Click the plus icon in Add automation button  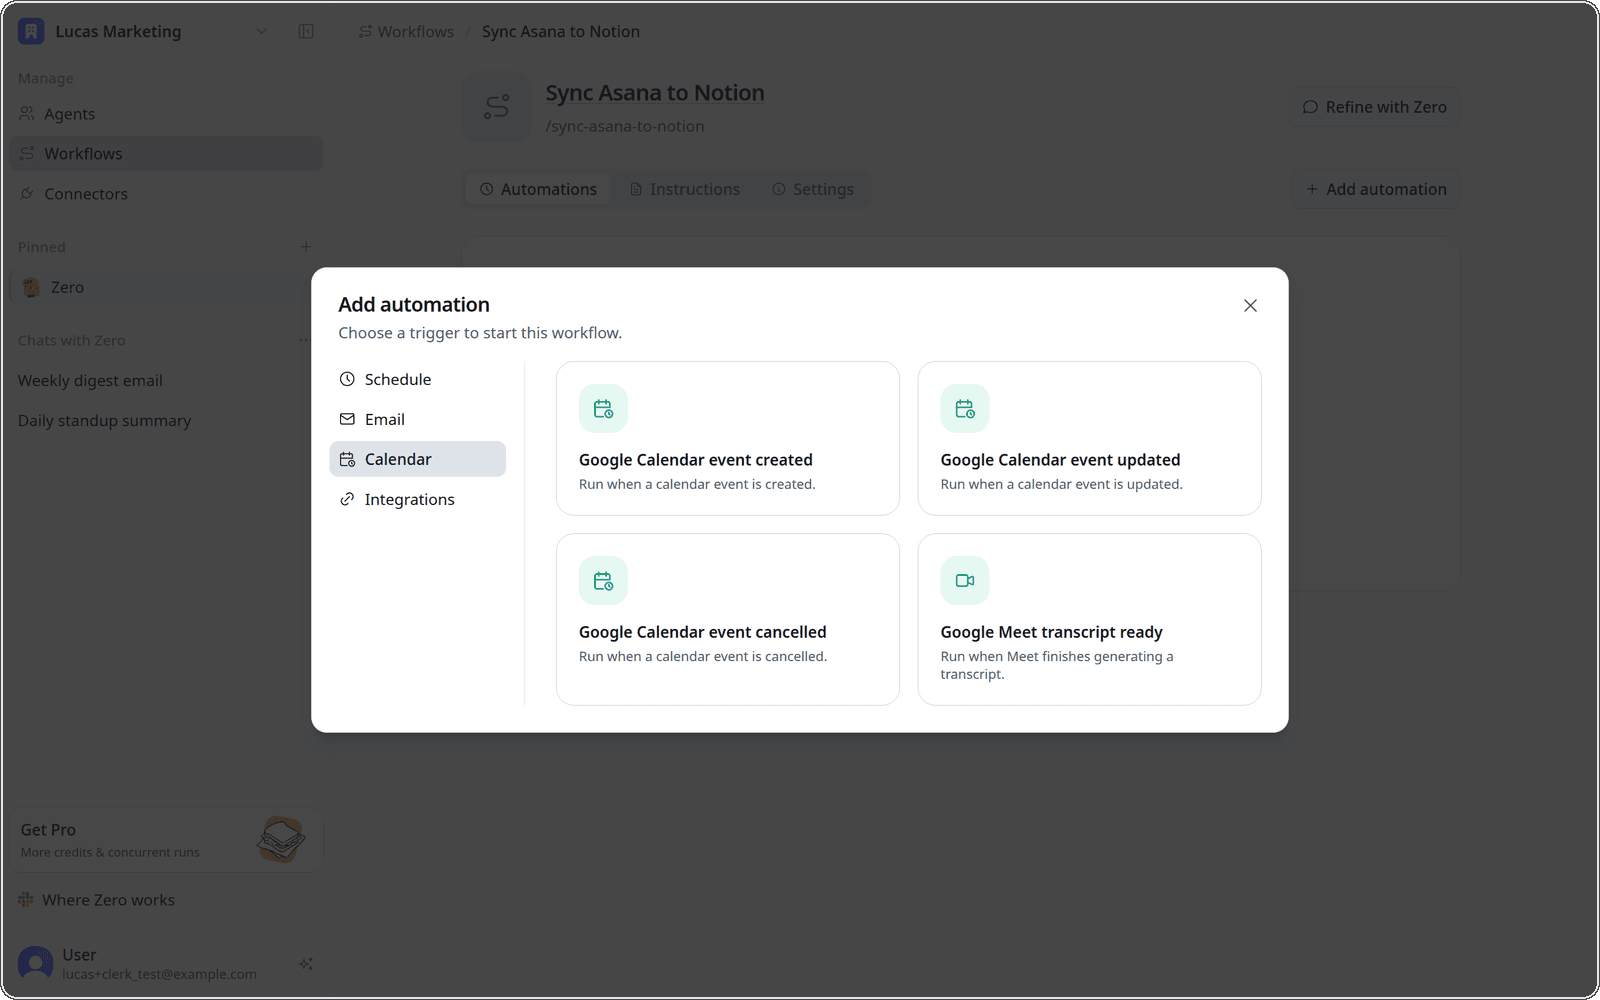coord(1312,189)
